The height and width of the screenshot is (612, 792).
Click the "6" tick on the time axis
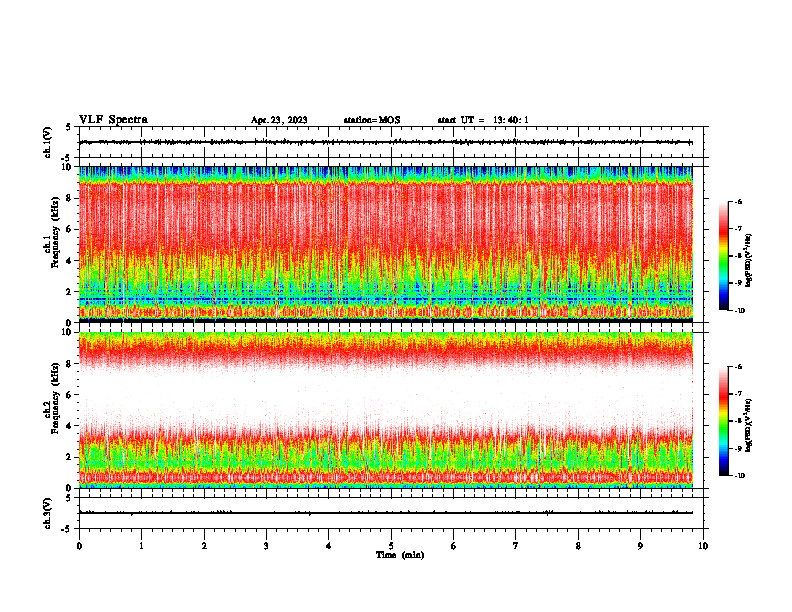(454, 546)
